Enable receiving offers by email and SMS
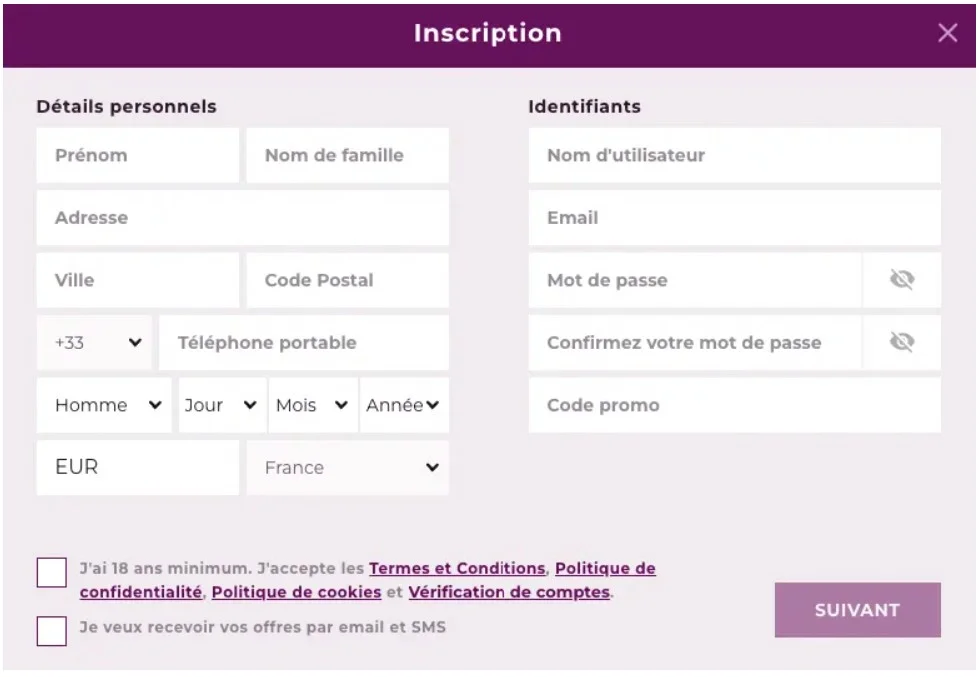The height and width of the screenshot is (677, 979). click(x=52, y=631)
